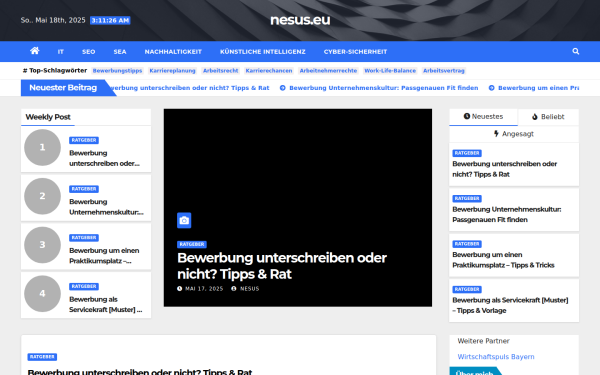This screenshot has height=375, width=600.
Task: Click the nesus.eu site title
Action: [x=300, y=20]
